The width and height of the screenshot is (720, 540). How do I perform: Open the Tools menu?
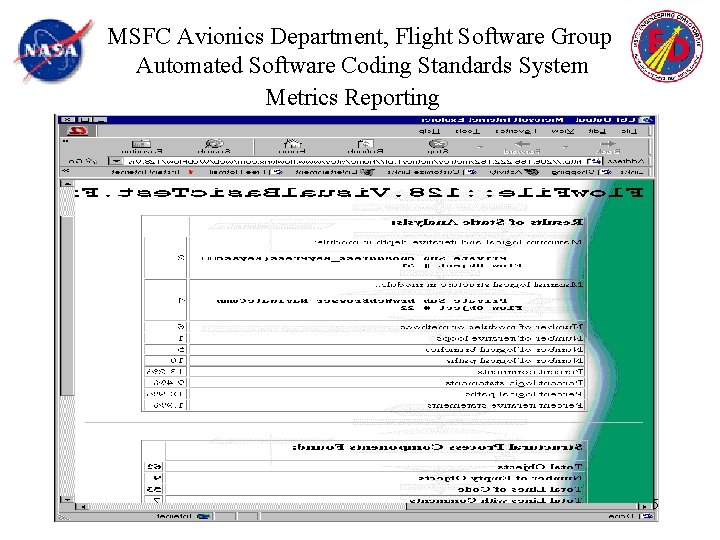(467, 131)
